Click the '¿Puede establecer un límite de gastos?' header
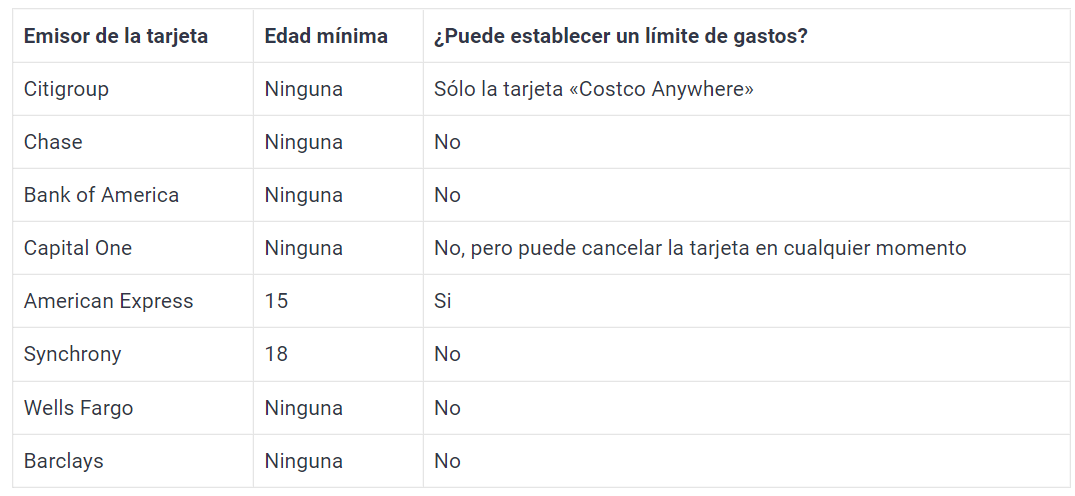 (621, 36)
